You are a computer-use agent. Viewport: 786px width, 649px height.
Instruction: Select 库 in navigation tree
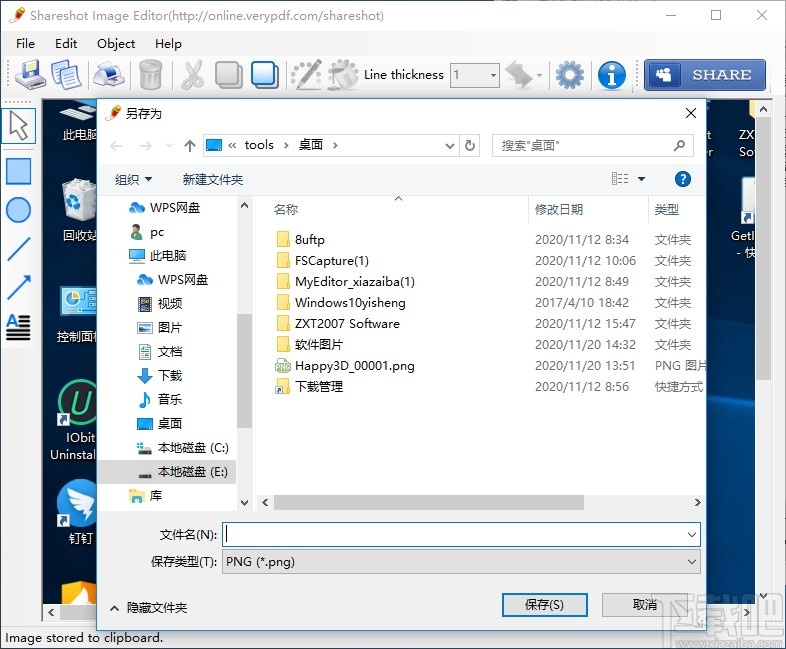[145, 496]
